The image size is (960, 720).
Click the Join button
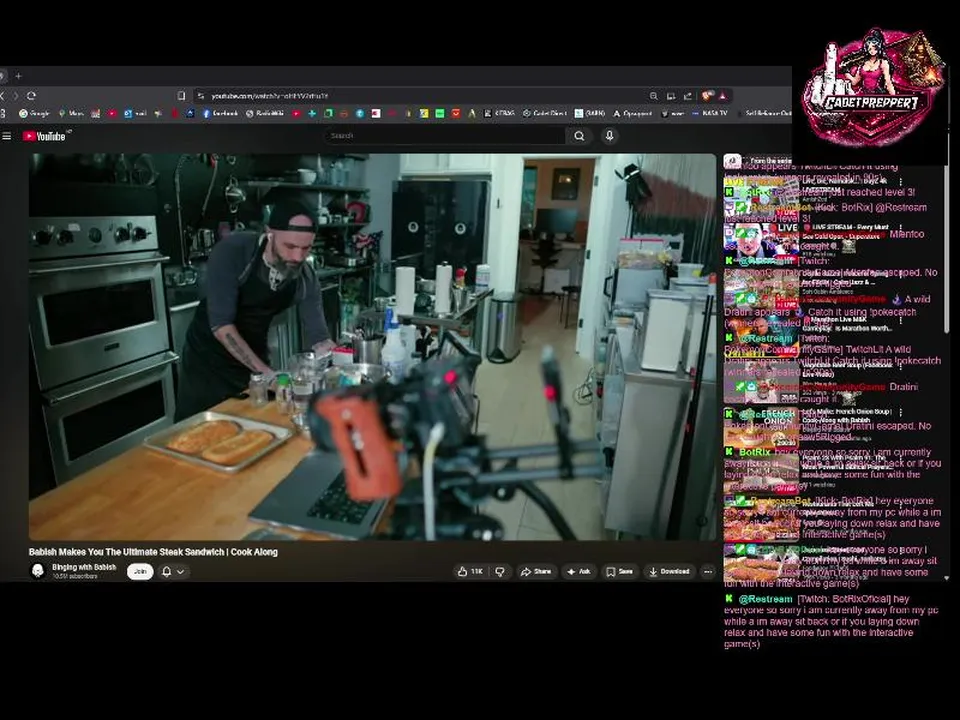click(140, 572)
